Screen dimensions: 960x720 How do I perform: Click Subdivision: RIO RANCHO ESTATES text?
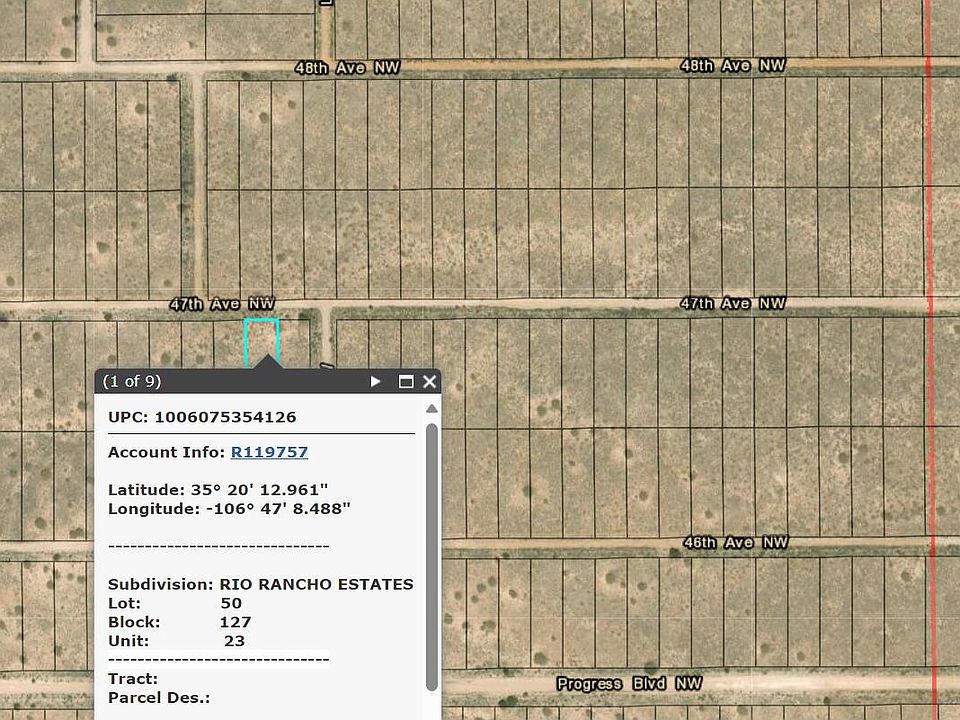pos(260,584)
